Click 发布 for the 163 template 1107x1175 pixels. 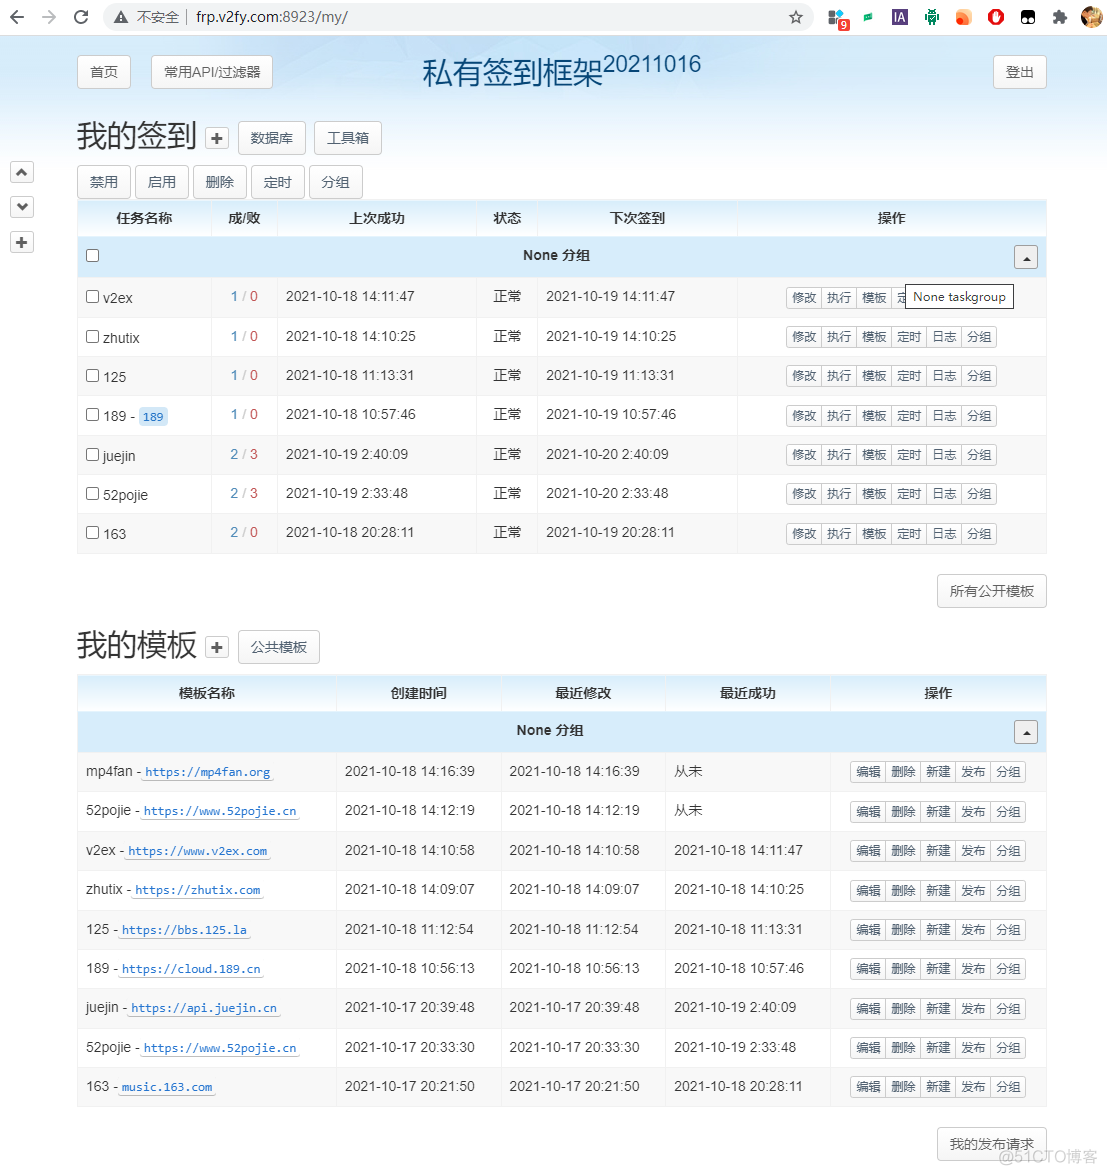tap(973, 1087)
